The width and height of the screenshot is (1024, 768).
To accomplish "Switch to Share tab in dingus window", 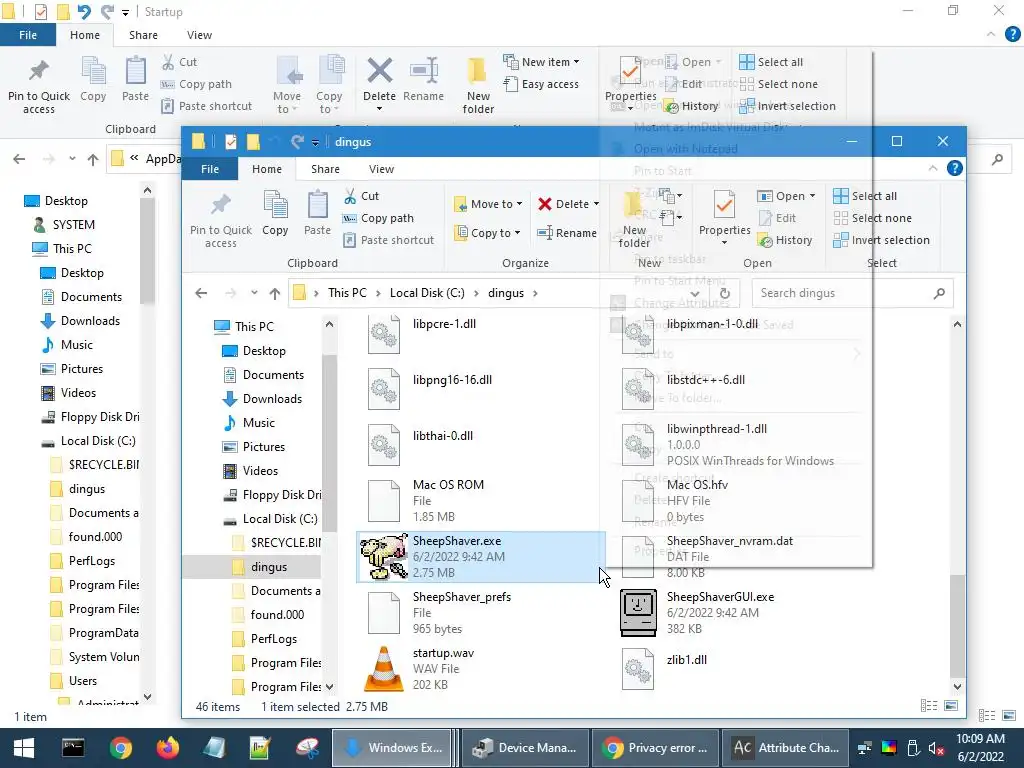I will coord(325,168).
